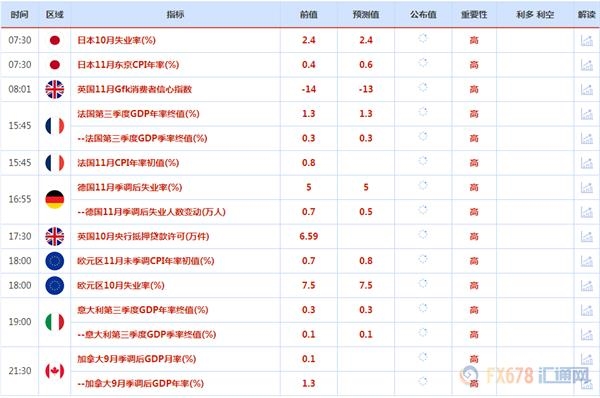Click UK flag in 17:30 row
Image resolution: width=600 pixels, height=398 pixels.
pos(55,236)
